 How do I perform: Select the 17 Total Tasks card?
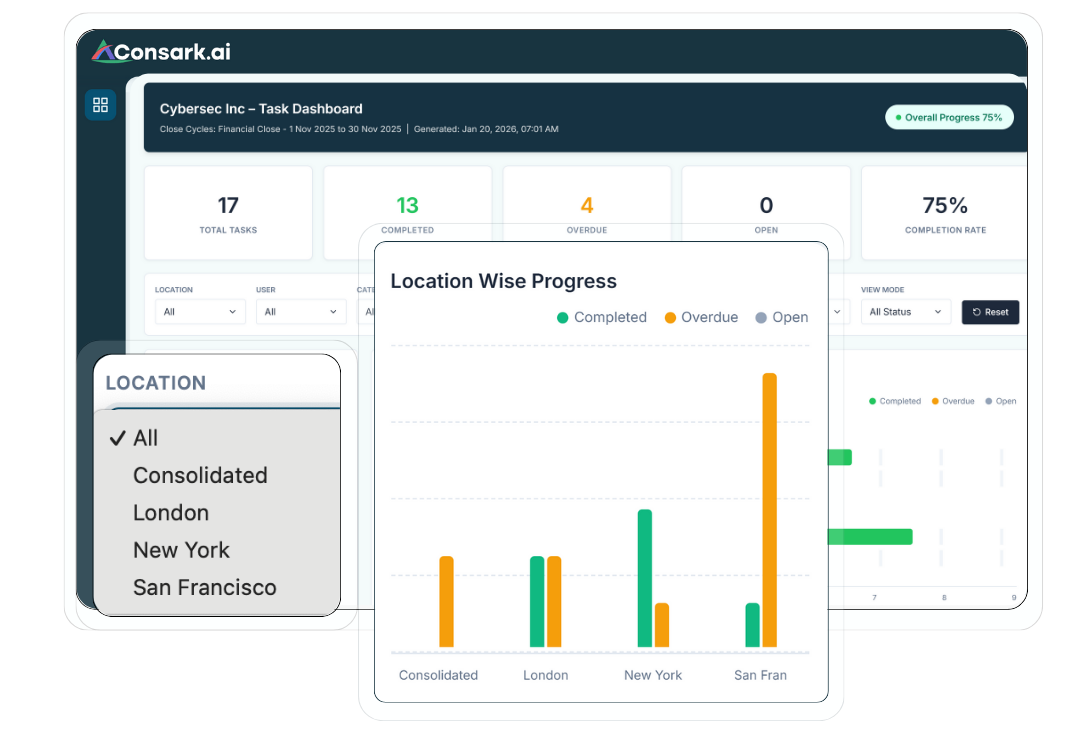coord(228,213)
